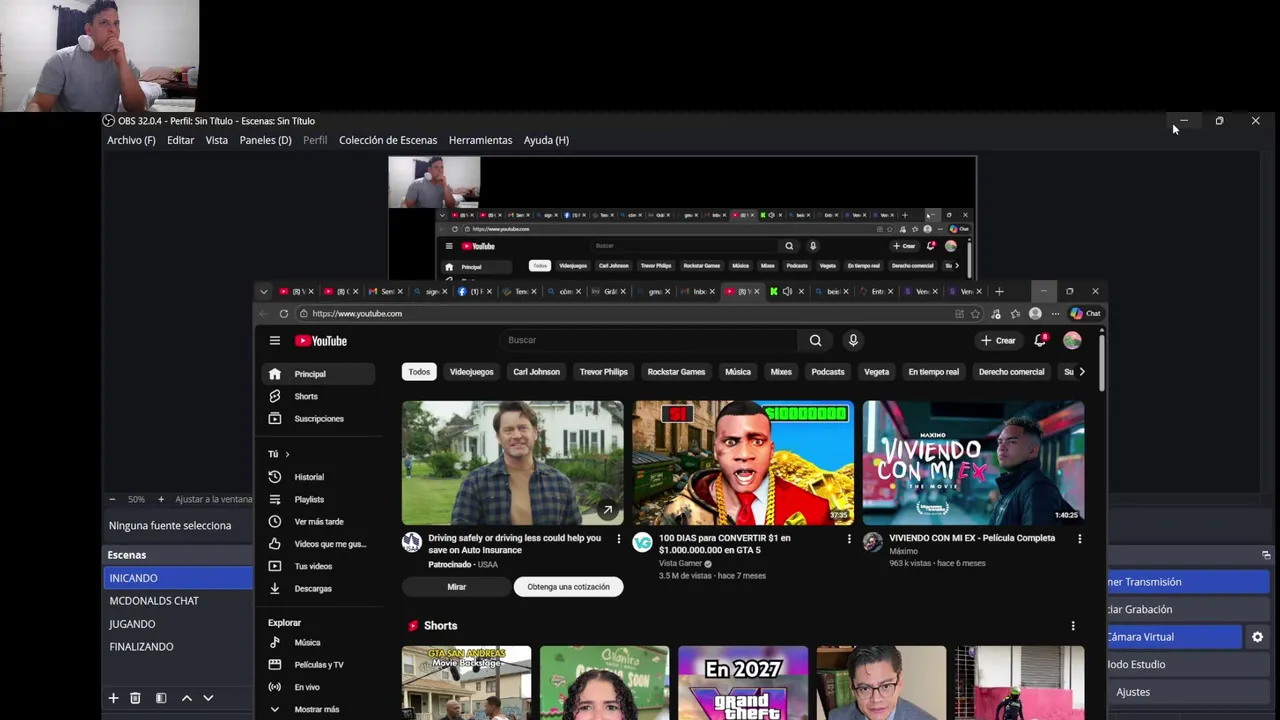This screenshot has width=1280, height=720.
Task: Start voice search with microphone icon
Action: pyautogui.click(x=853, y=340)
